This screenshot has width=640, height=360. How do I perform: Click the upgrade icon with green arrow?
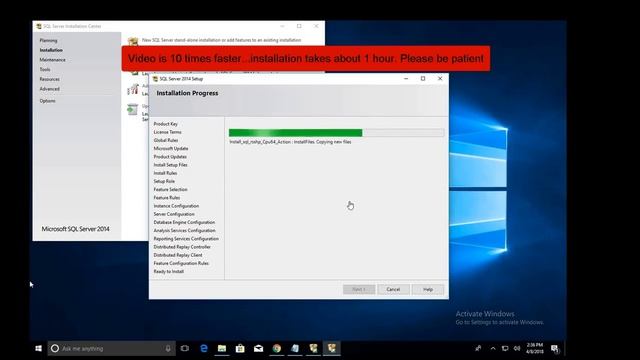click(133, 109)
